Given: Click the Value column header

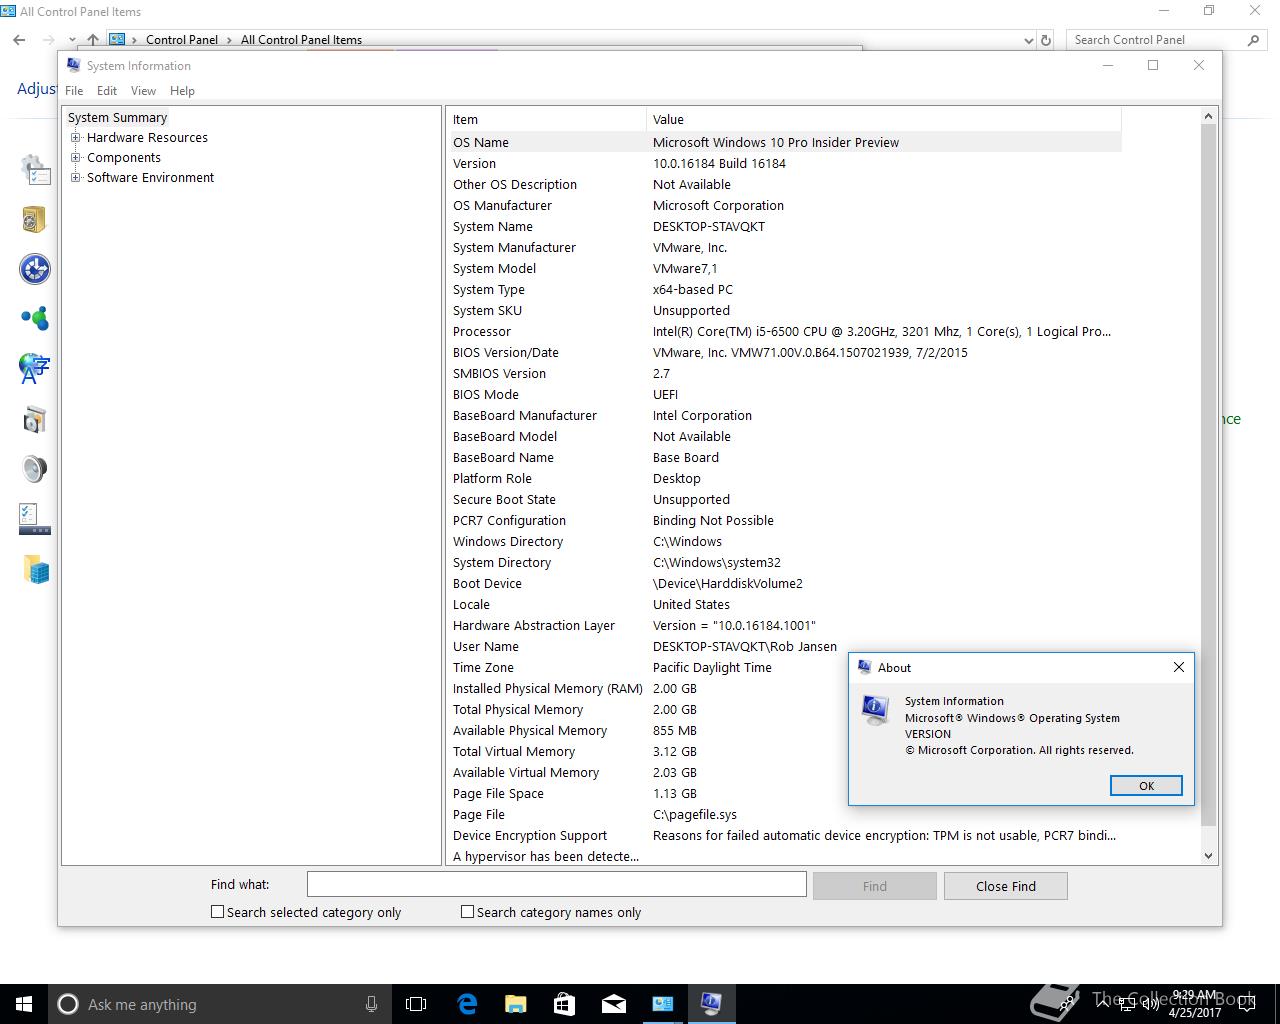Looking at the screenshot, I should pos(884,119).
